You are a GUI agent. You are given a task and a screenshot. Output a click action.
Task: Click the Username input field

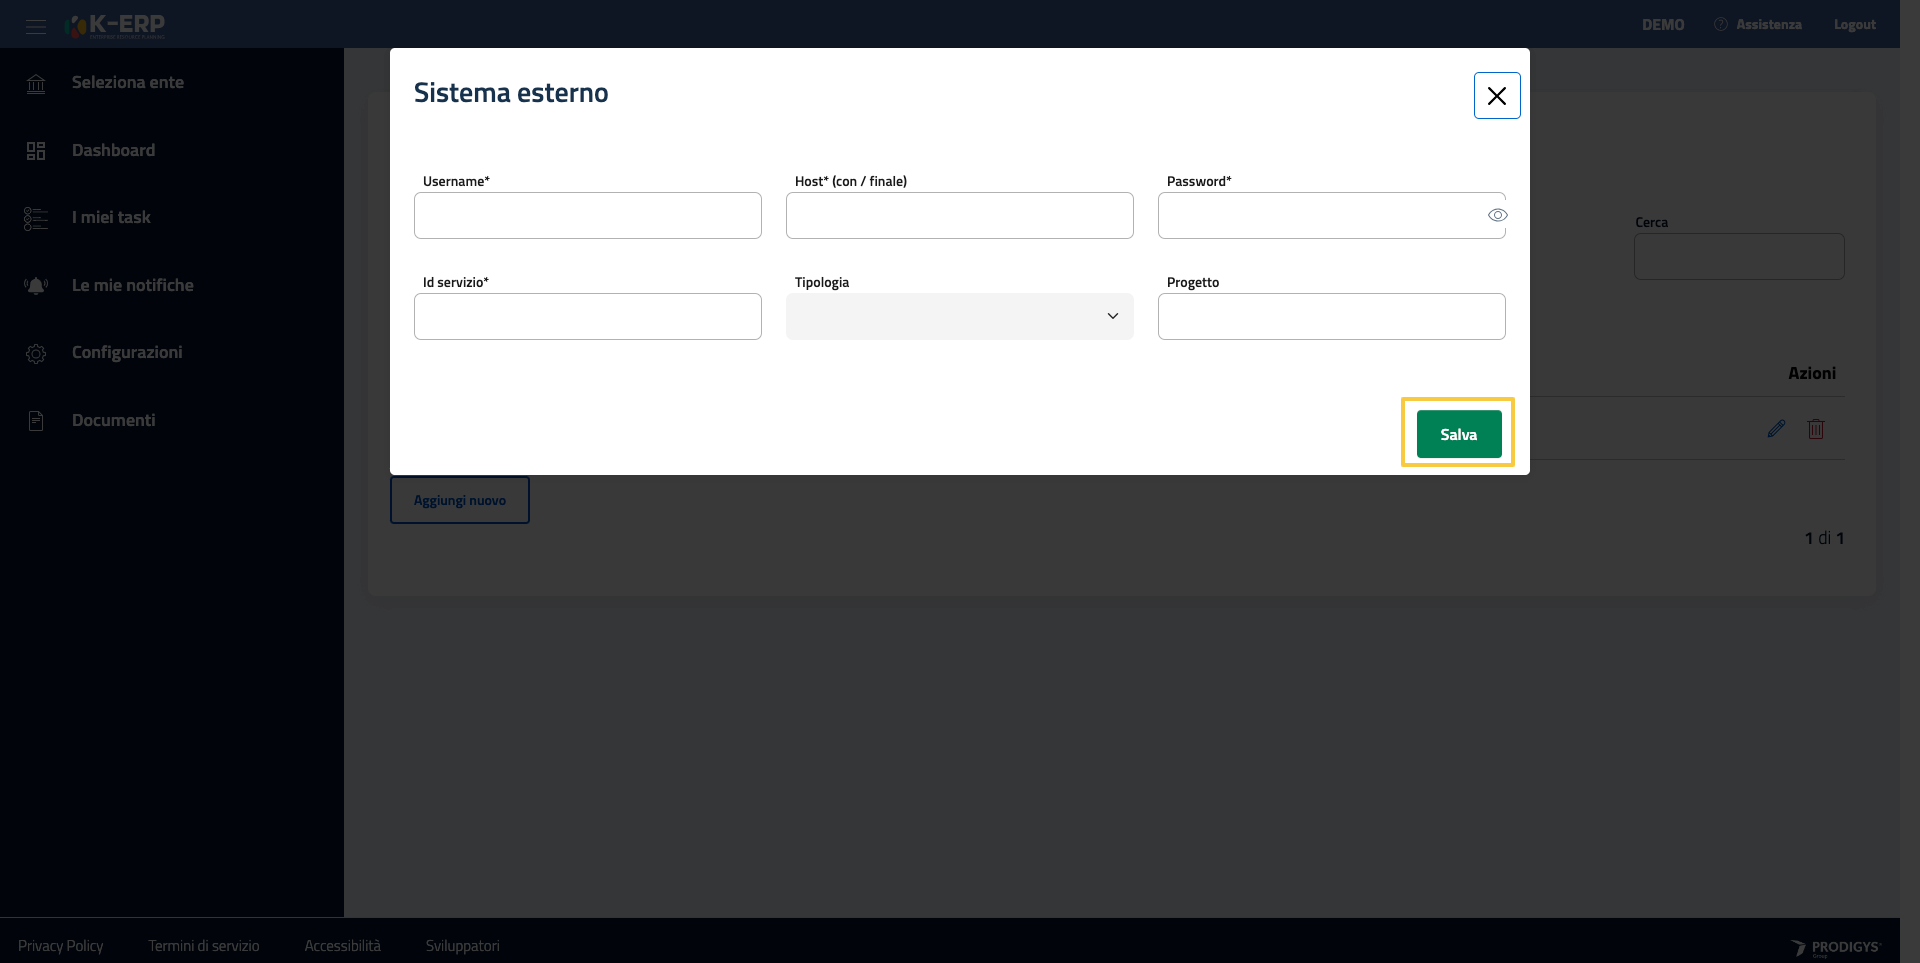coord(587,216)
